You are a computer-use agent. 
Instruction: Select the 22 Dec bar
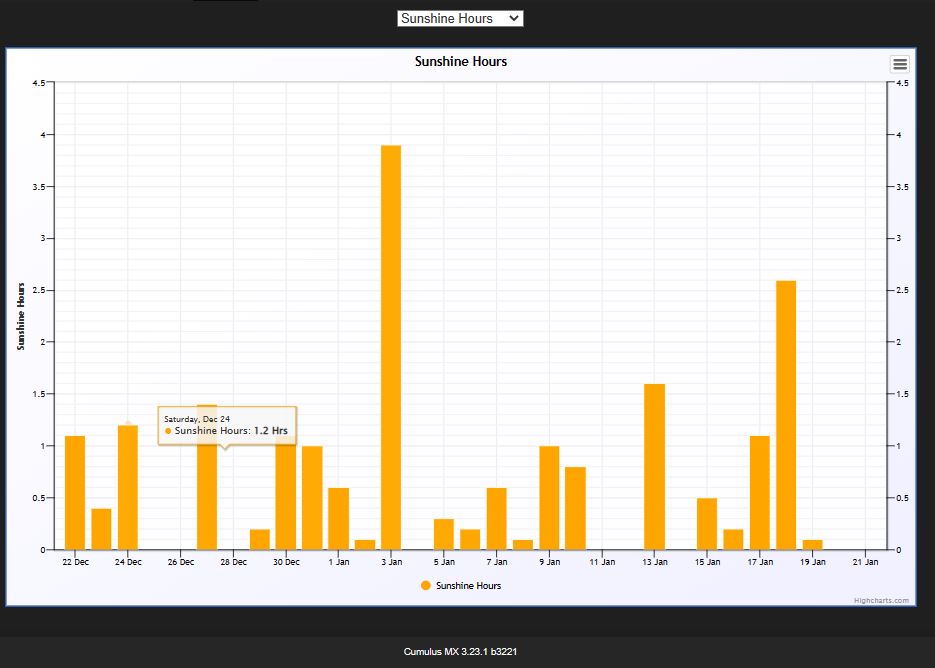pos(75,492)
